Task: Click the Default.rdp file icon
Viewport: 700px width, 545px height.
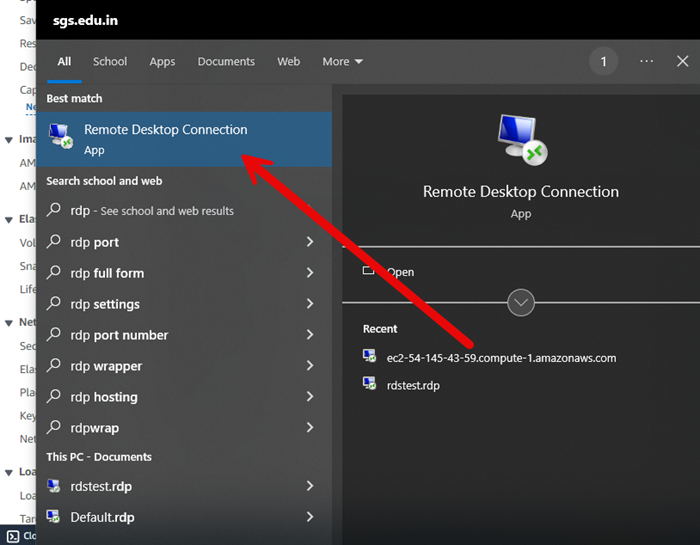Action: tap(54, 516)
